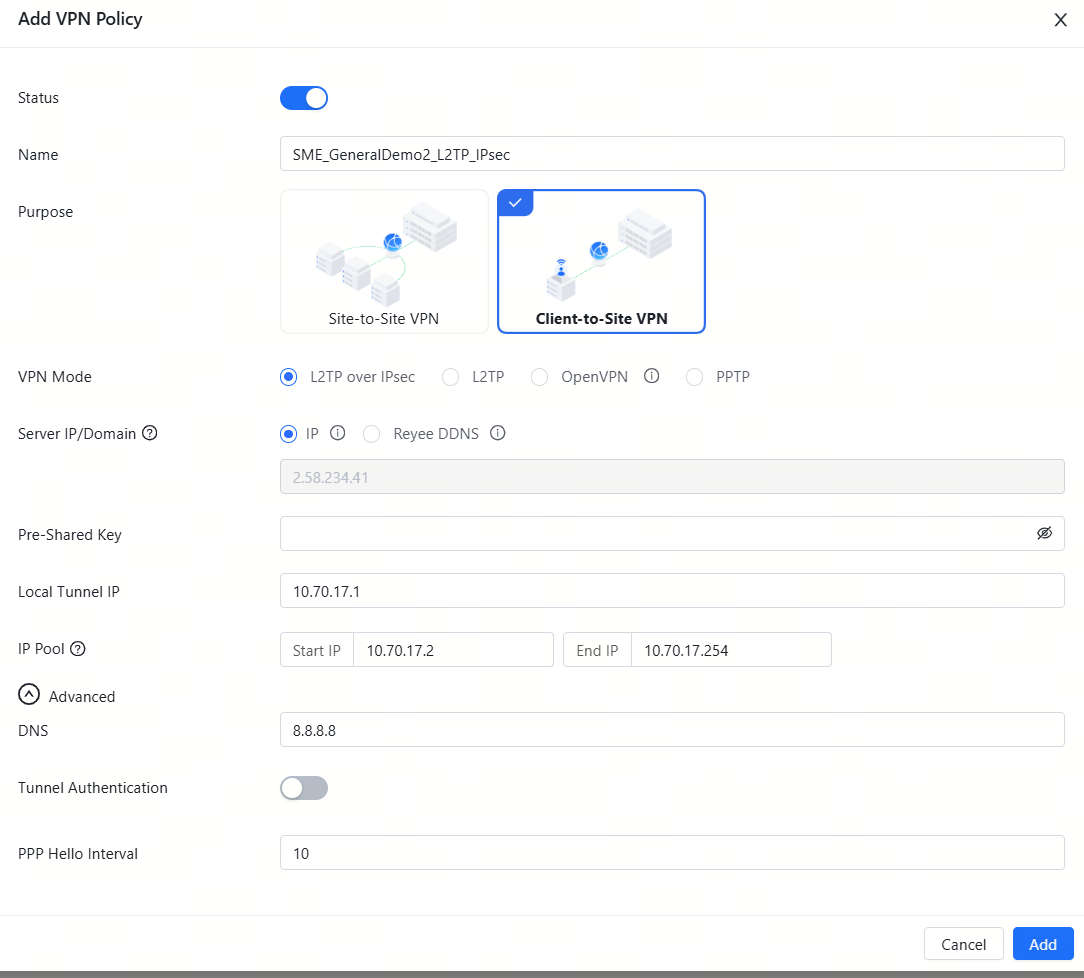Select the Client-to-Site VPN purpose card

tap(601, 261)
